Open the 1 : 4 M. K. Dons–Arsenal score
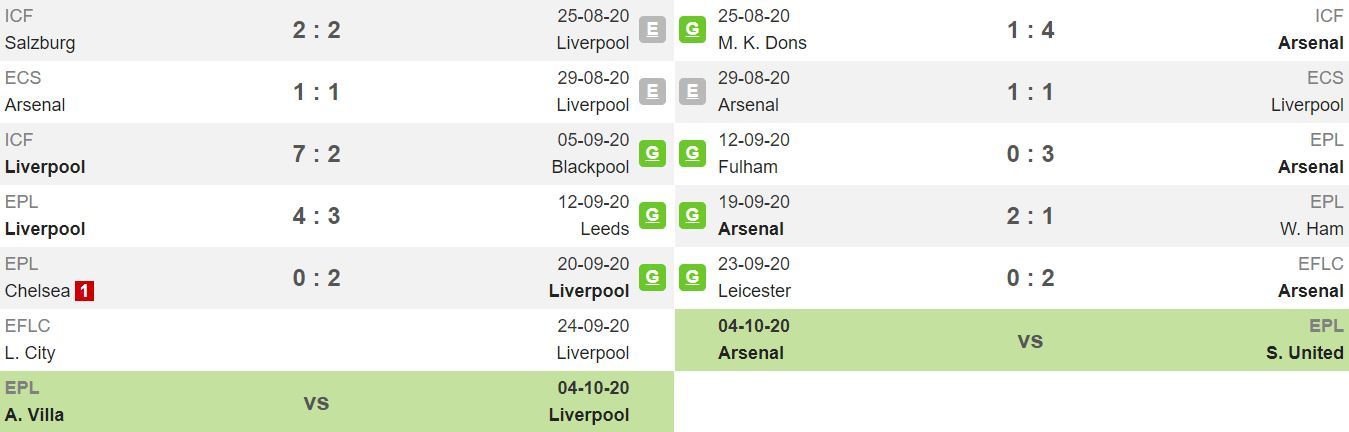 [x=1030, y=30]
